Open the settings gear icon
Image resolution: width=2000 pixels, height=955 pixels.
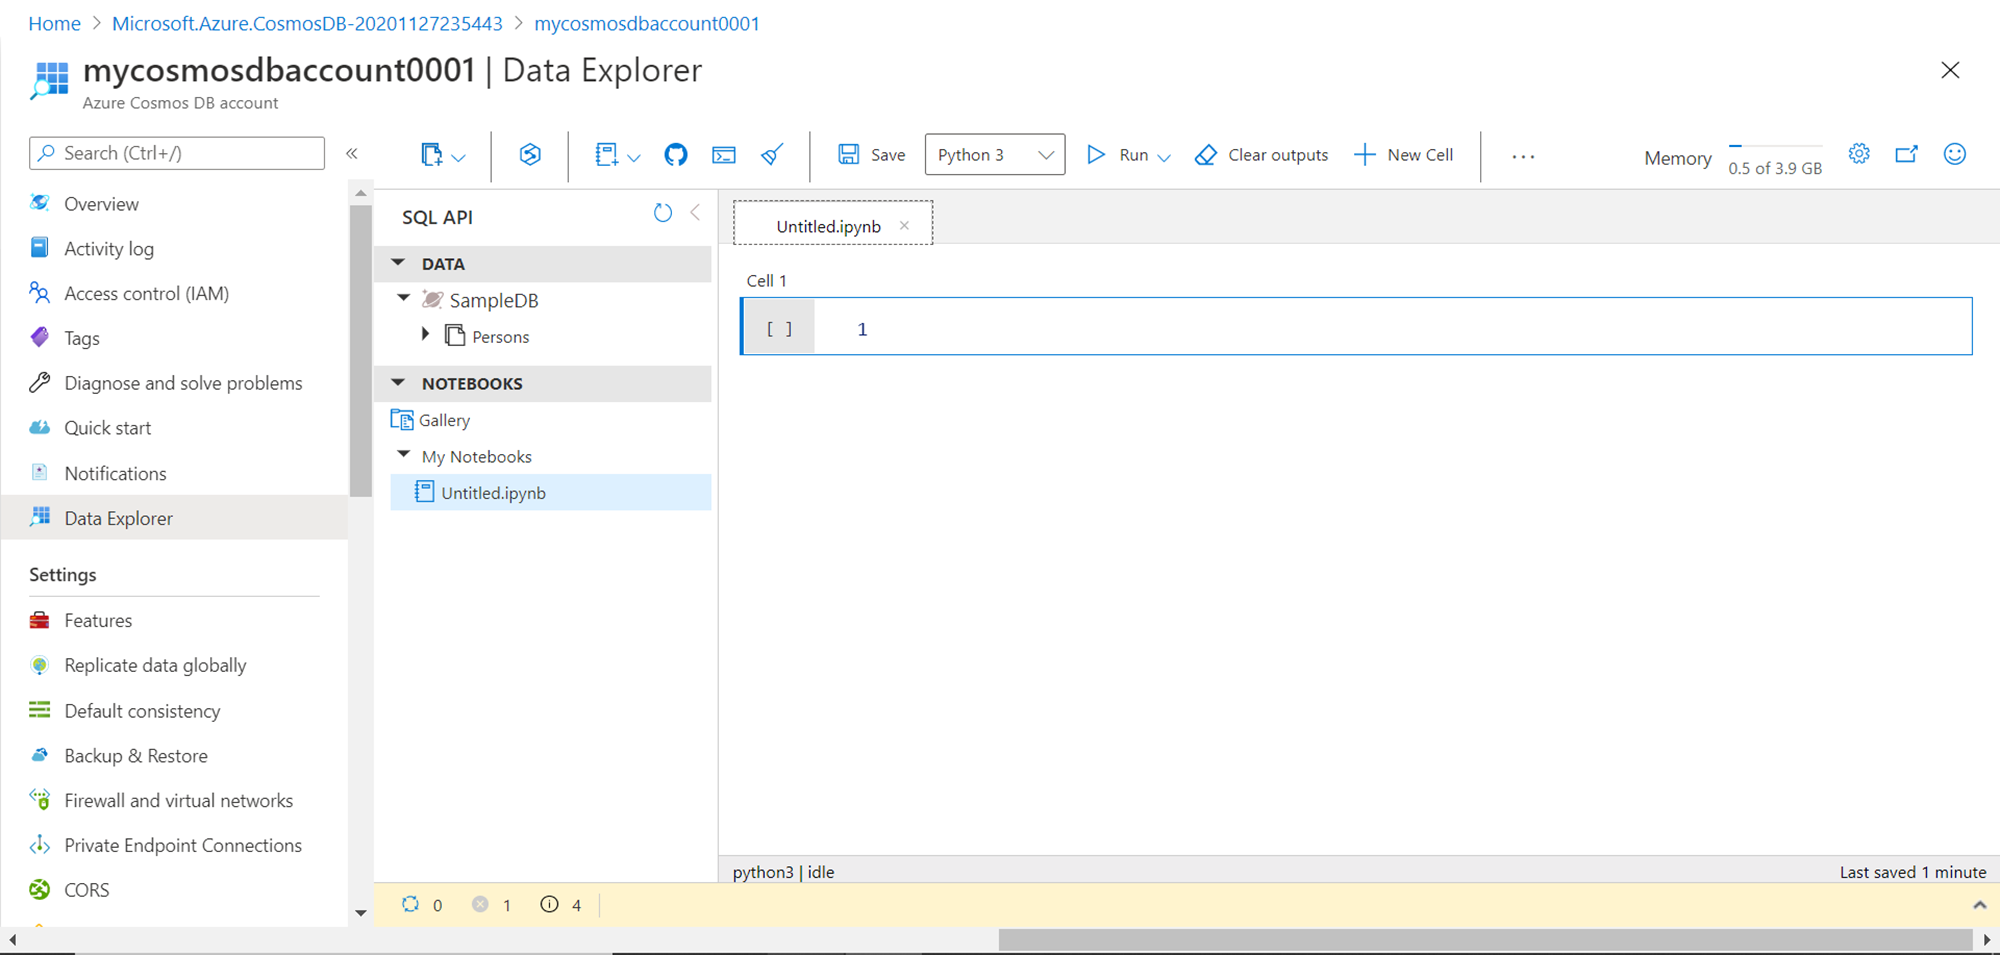point(1859,154)
